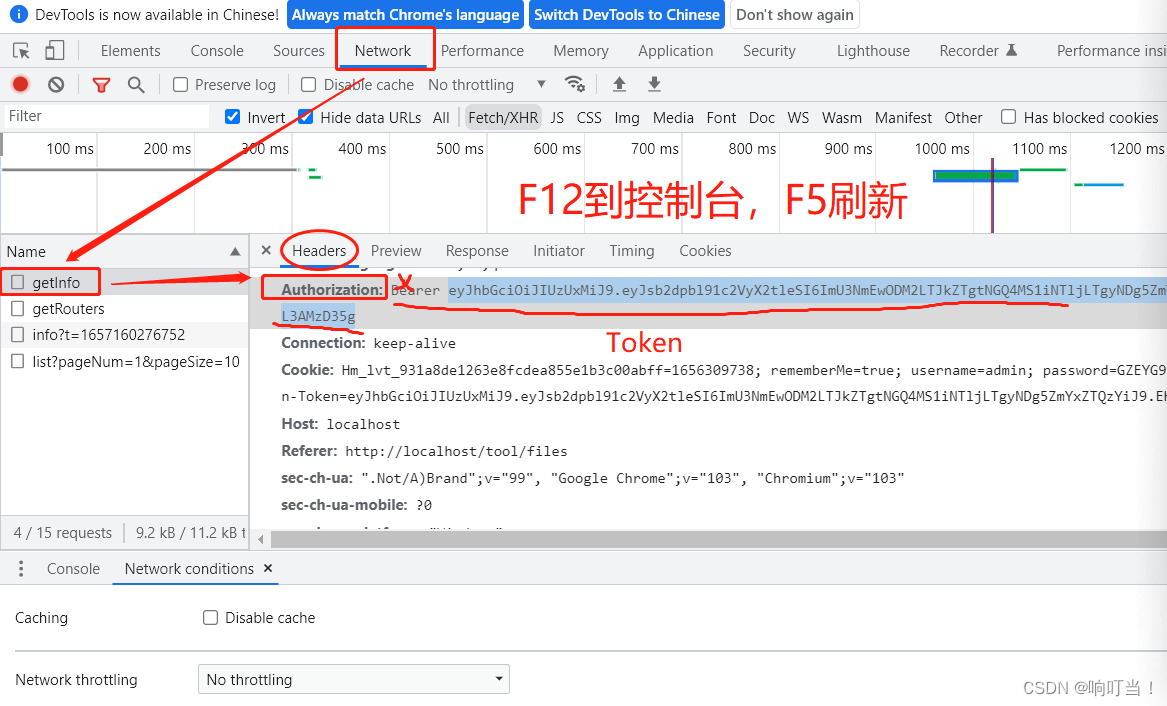Toggle the Has blocked cookies filter

point(1009,117)
